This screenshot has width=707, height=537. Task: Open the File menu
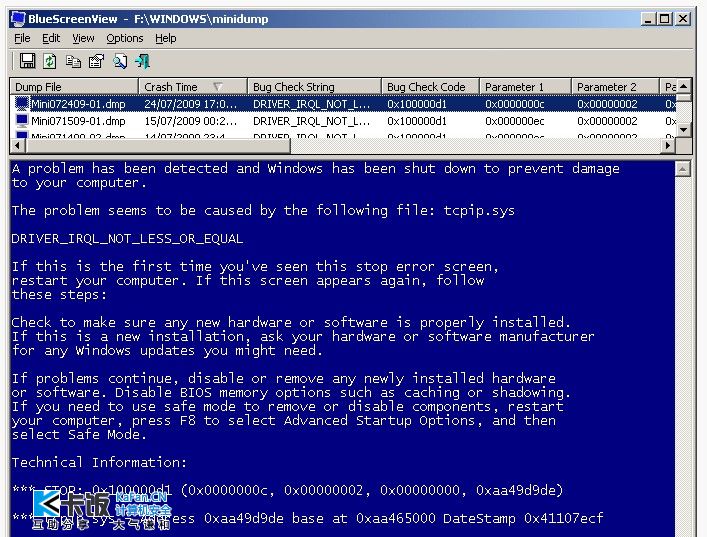(x=22, y=38)
